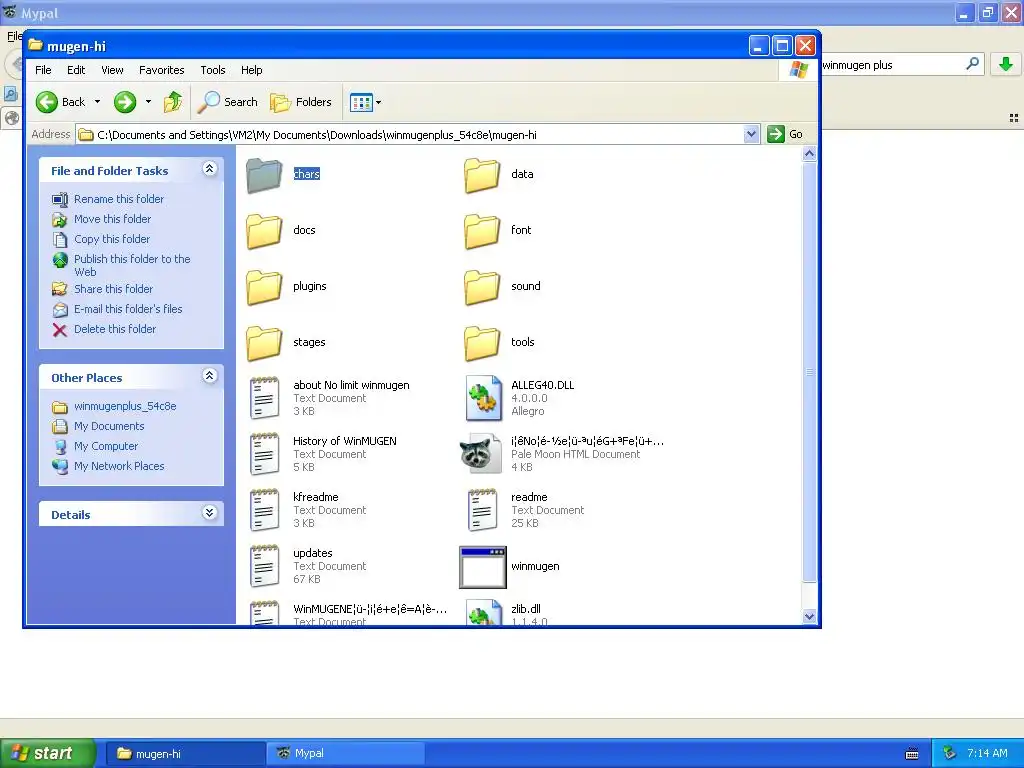Viewport: 1024px width, 768px height.
Task: Select the stages folder icon
Action: tap(264, 342)
